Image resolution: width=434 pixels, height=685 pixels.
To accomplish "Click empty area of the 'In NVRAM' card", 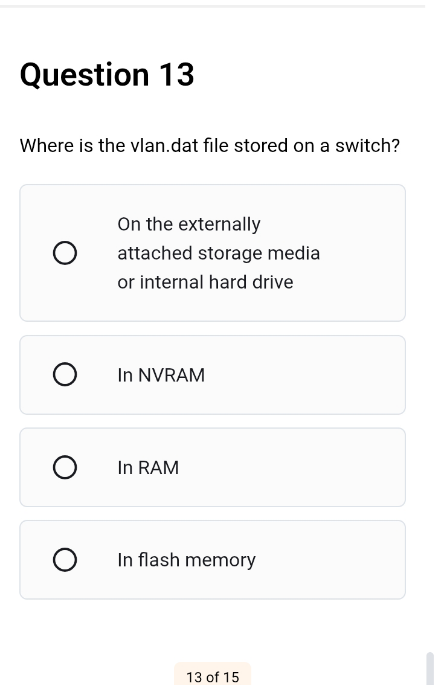I will tap(306, 375).
